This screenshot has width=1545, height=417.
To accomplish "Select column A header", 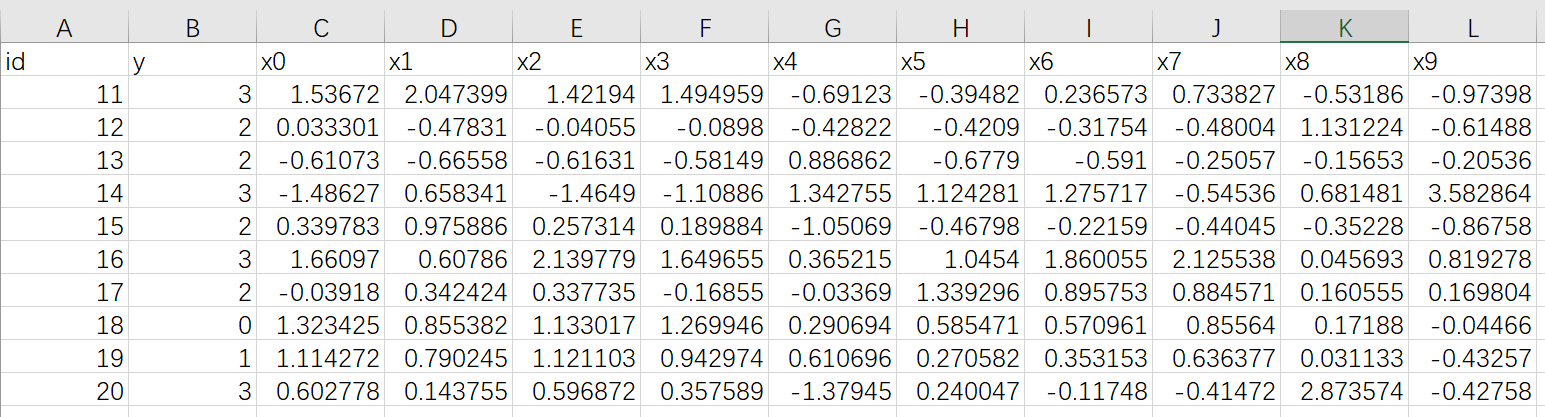I will tap(65, 30).
